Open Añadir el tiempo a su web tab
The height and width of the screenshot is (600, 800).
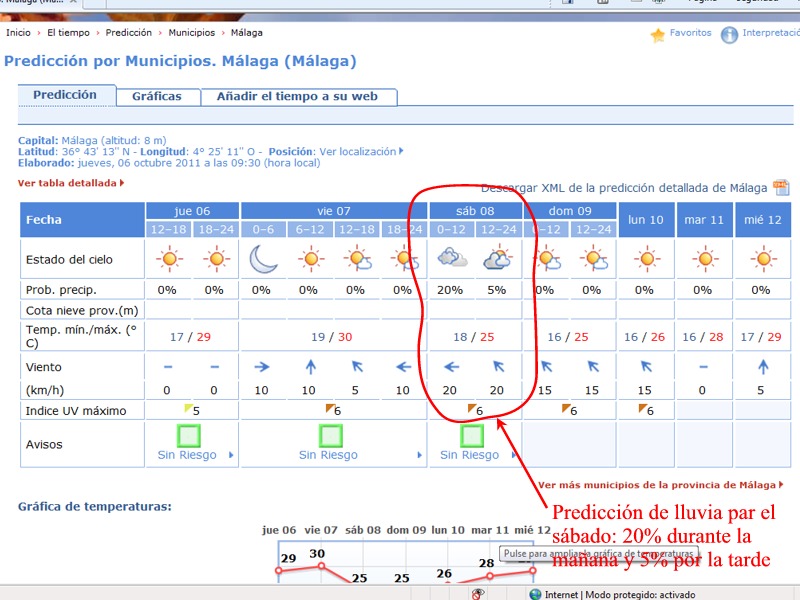(298, 97)
